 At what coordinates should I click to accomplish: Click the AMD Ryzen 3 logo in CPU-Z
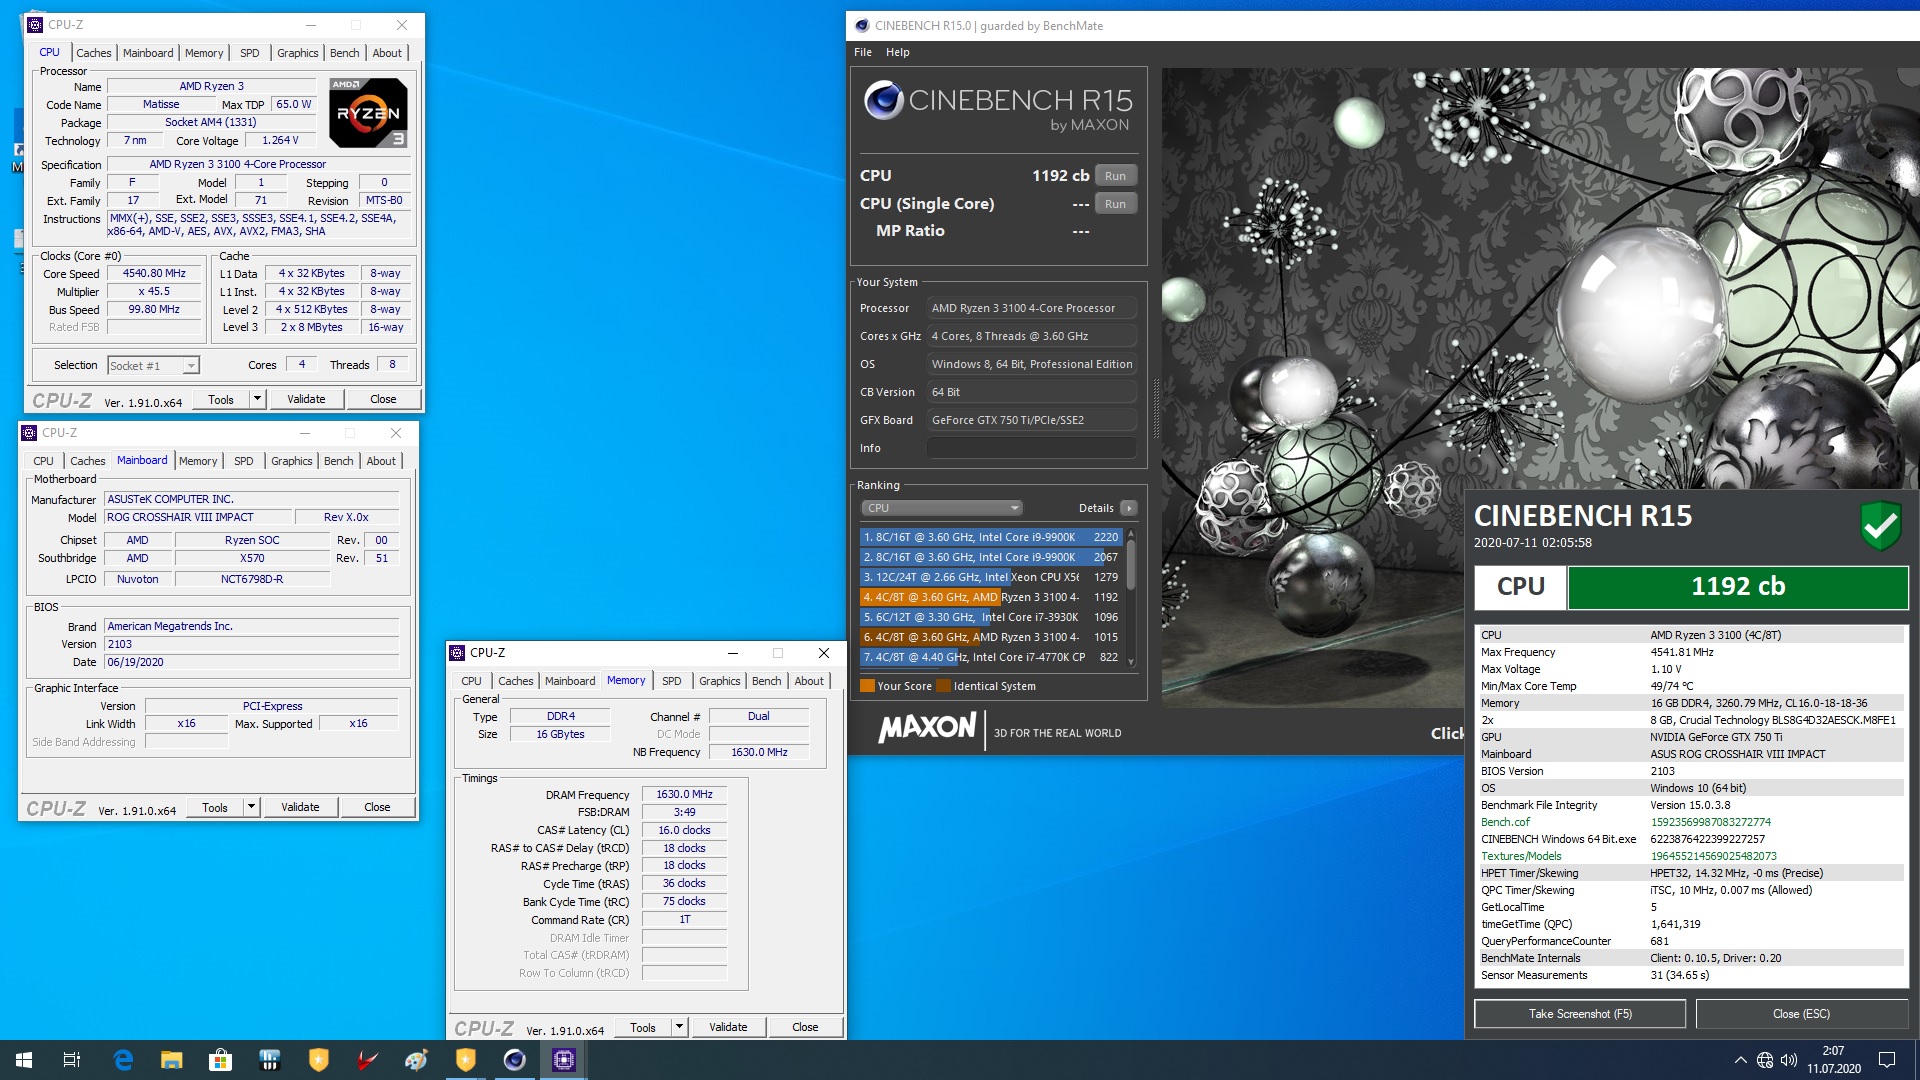tap(368, 113)
